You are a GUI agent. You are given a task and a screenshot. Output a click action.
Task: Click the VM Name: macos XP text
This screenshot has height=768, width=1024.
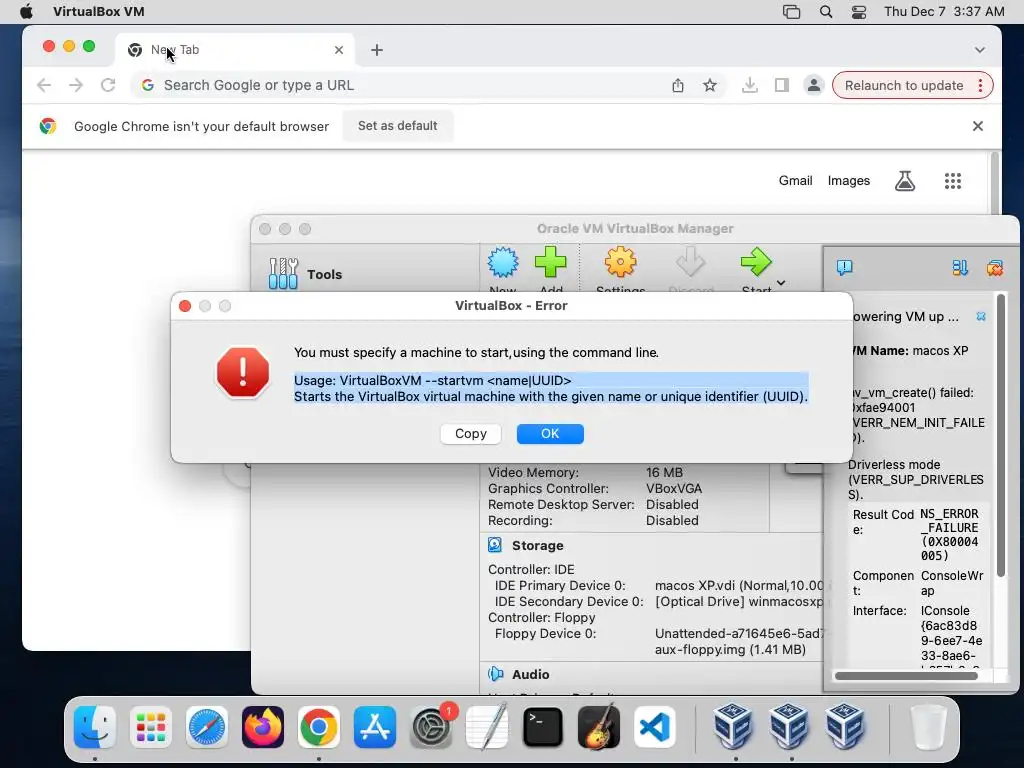[910, 351]
